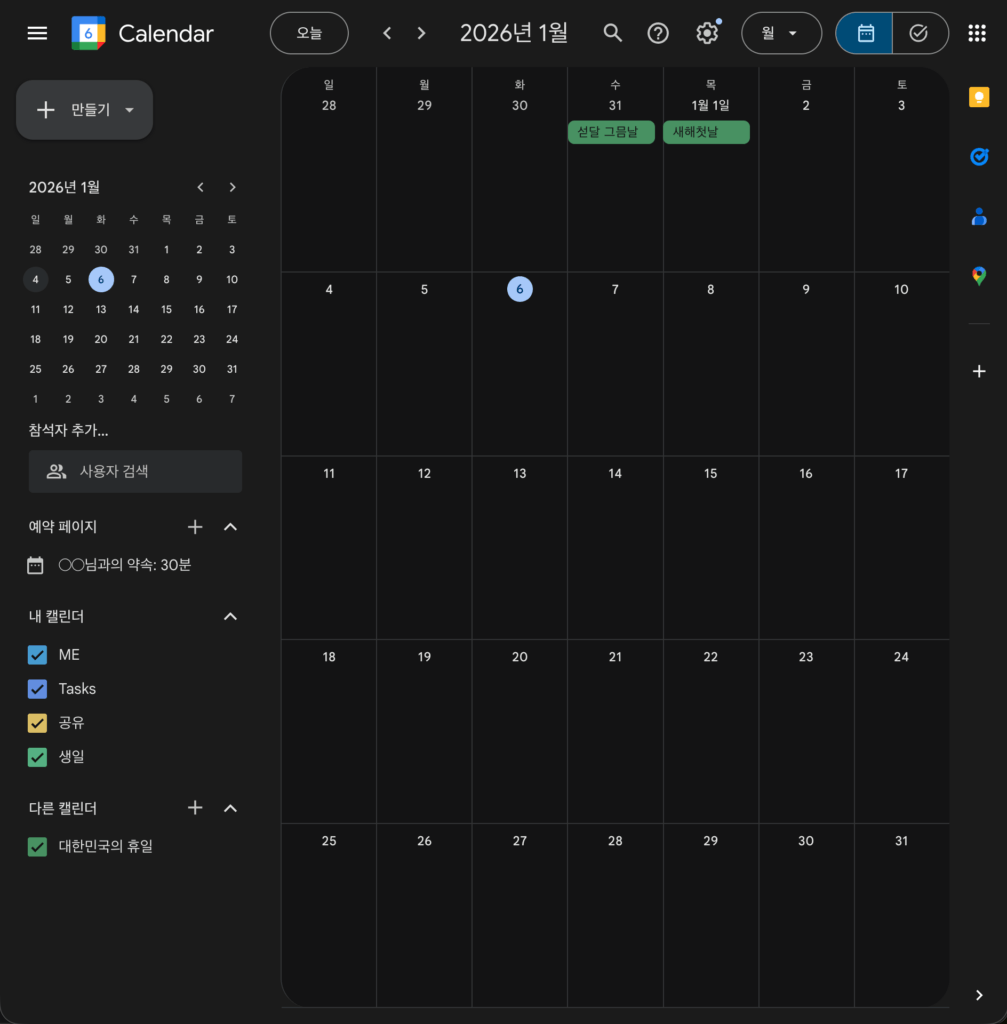Open Google Maps side panel icon
This screenshot has height=1024, width=1007.
pos(979,276)
